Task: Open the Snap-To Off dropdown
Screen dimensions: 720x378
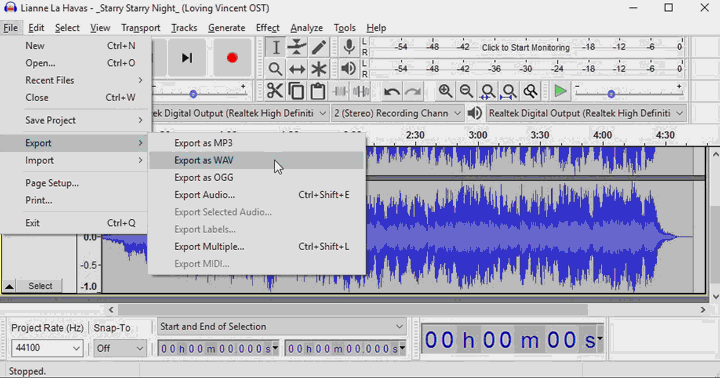Action: coord(119,348)
